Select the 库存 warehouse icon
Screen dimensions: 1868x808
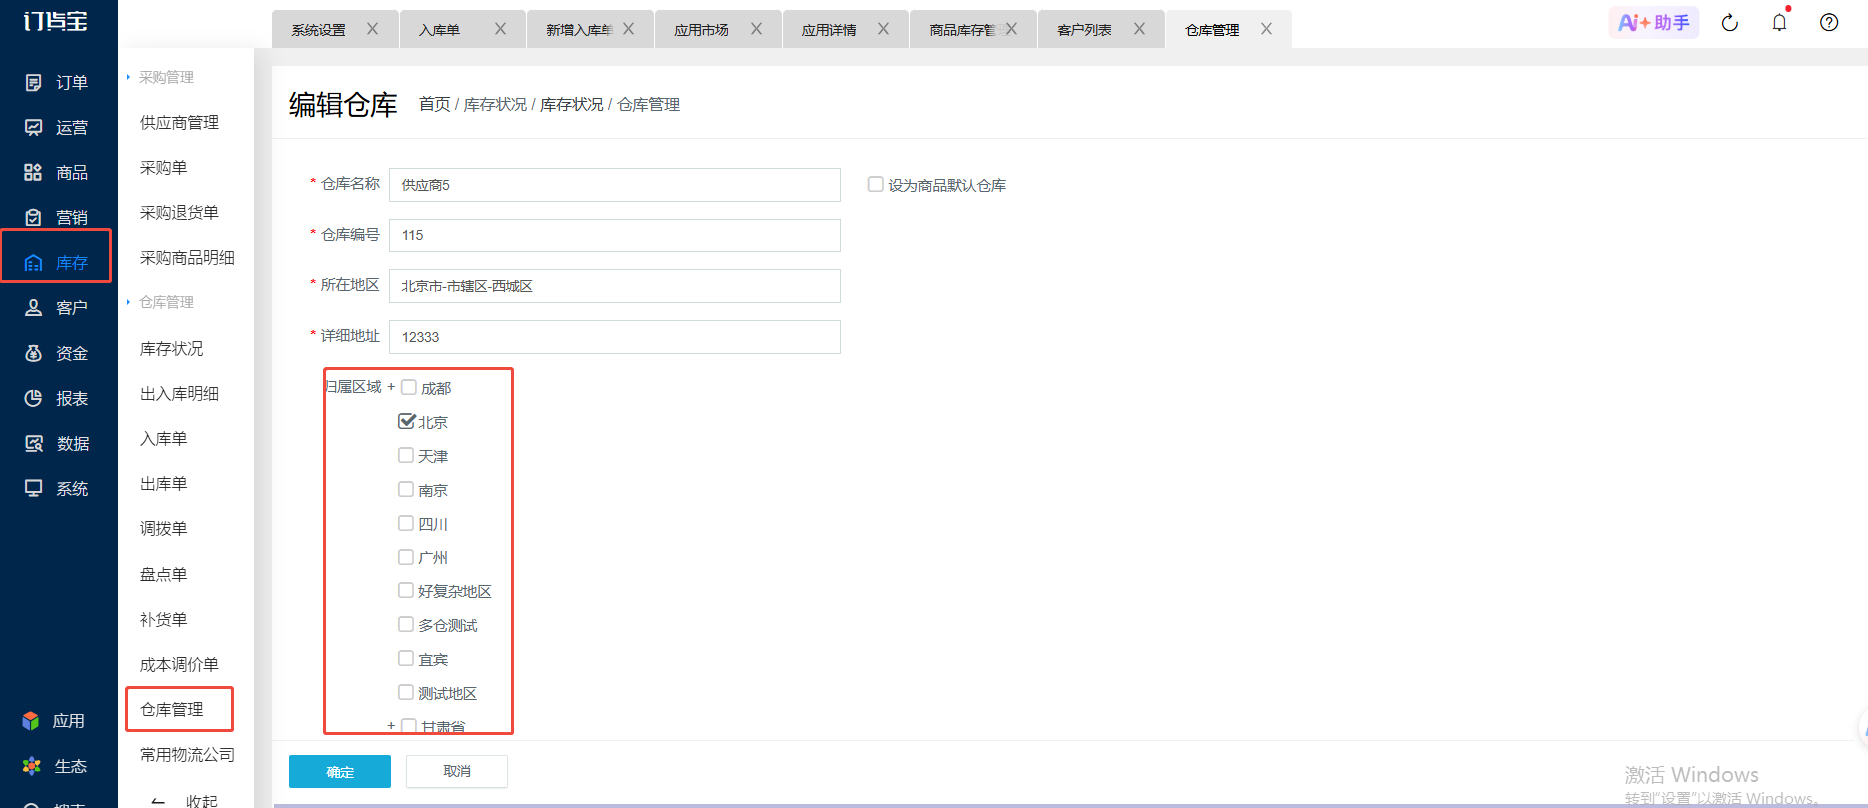pyautogui.click(x=33, y=263)
